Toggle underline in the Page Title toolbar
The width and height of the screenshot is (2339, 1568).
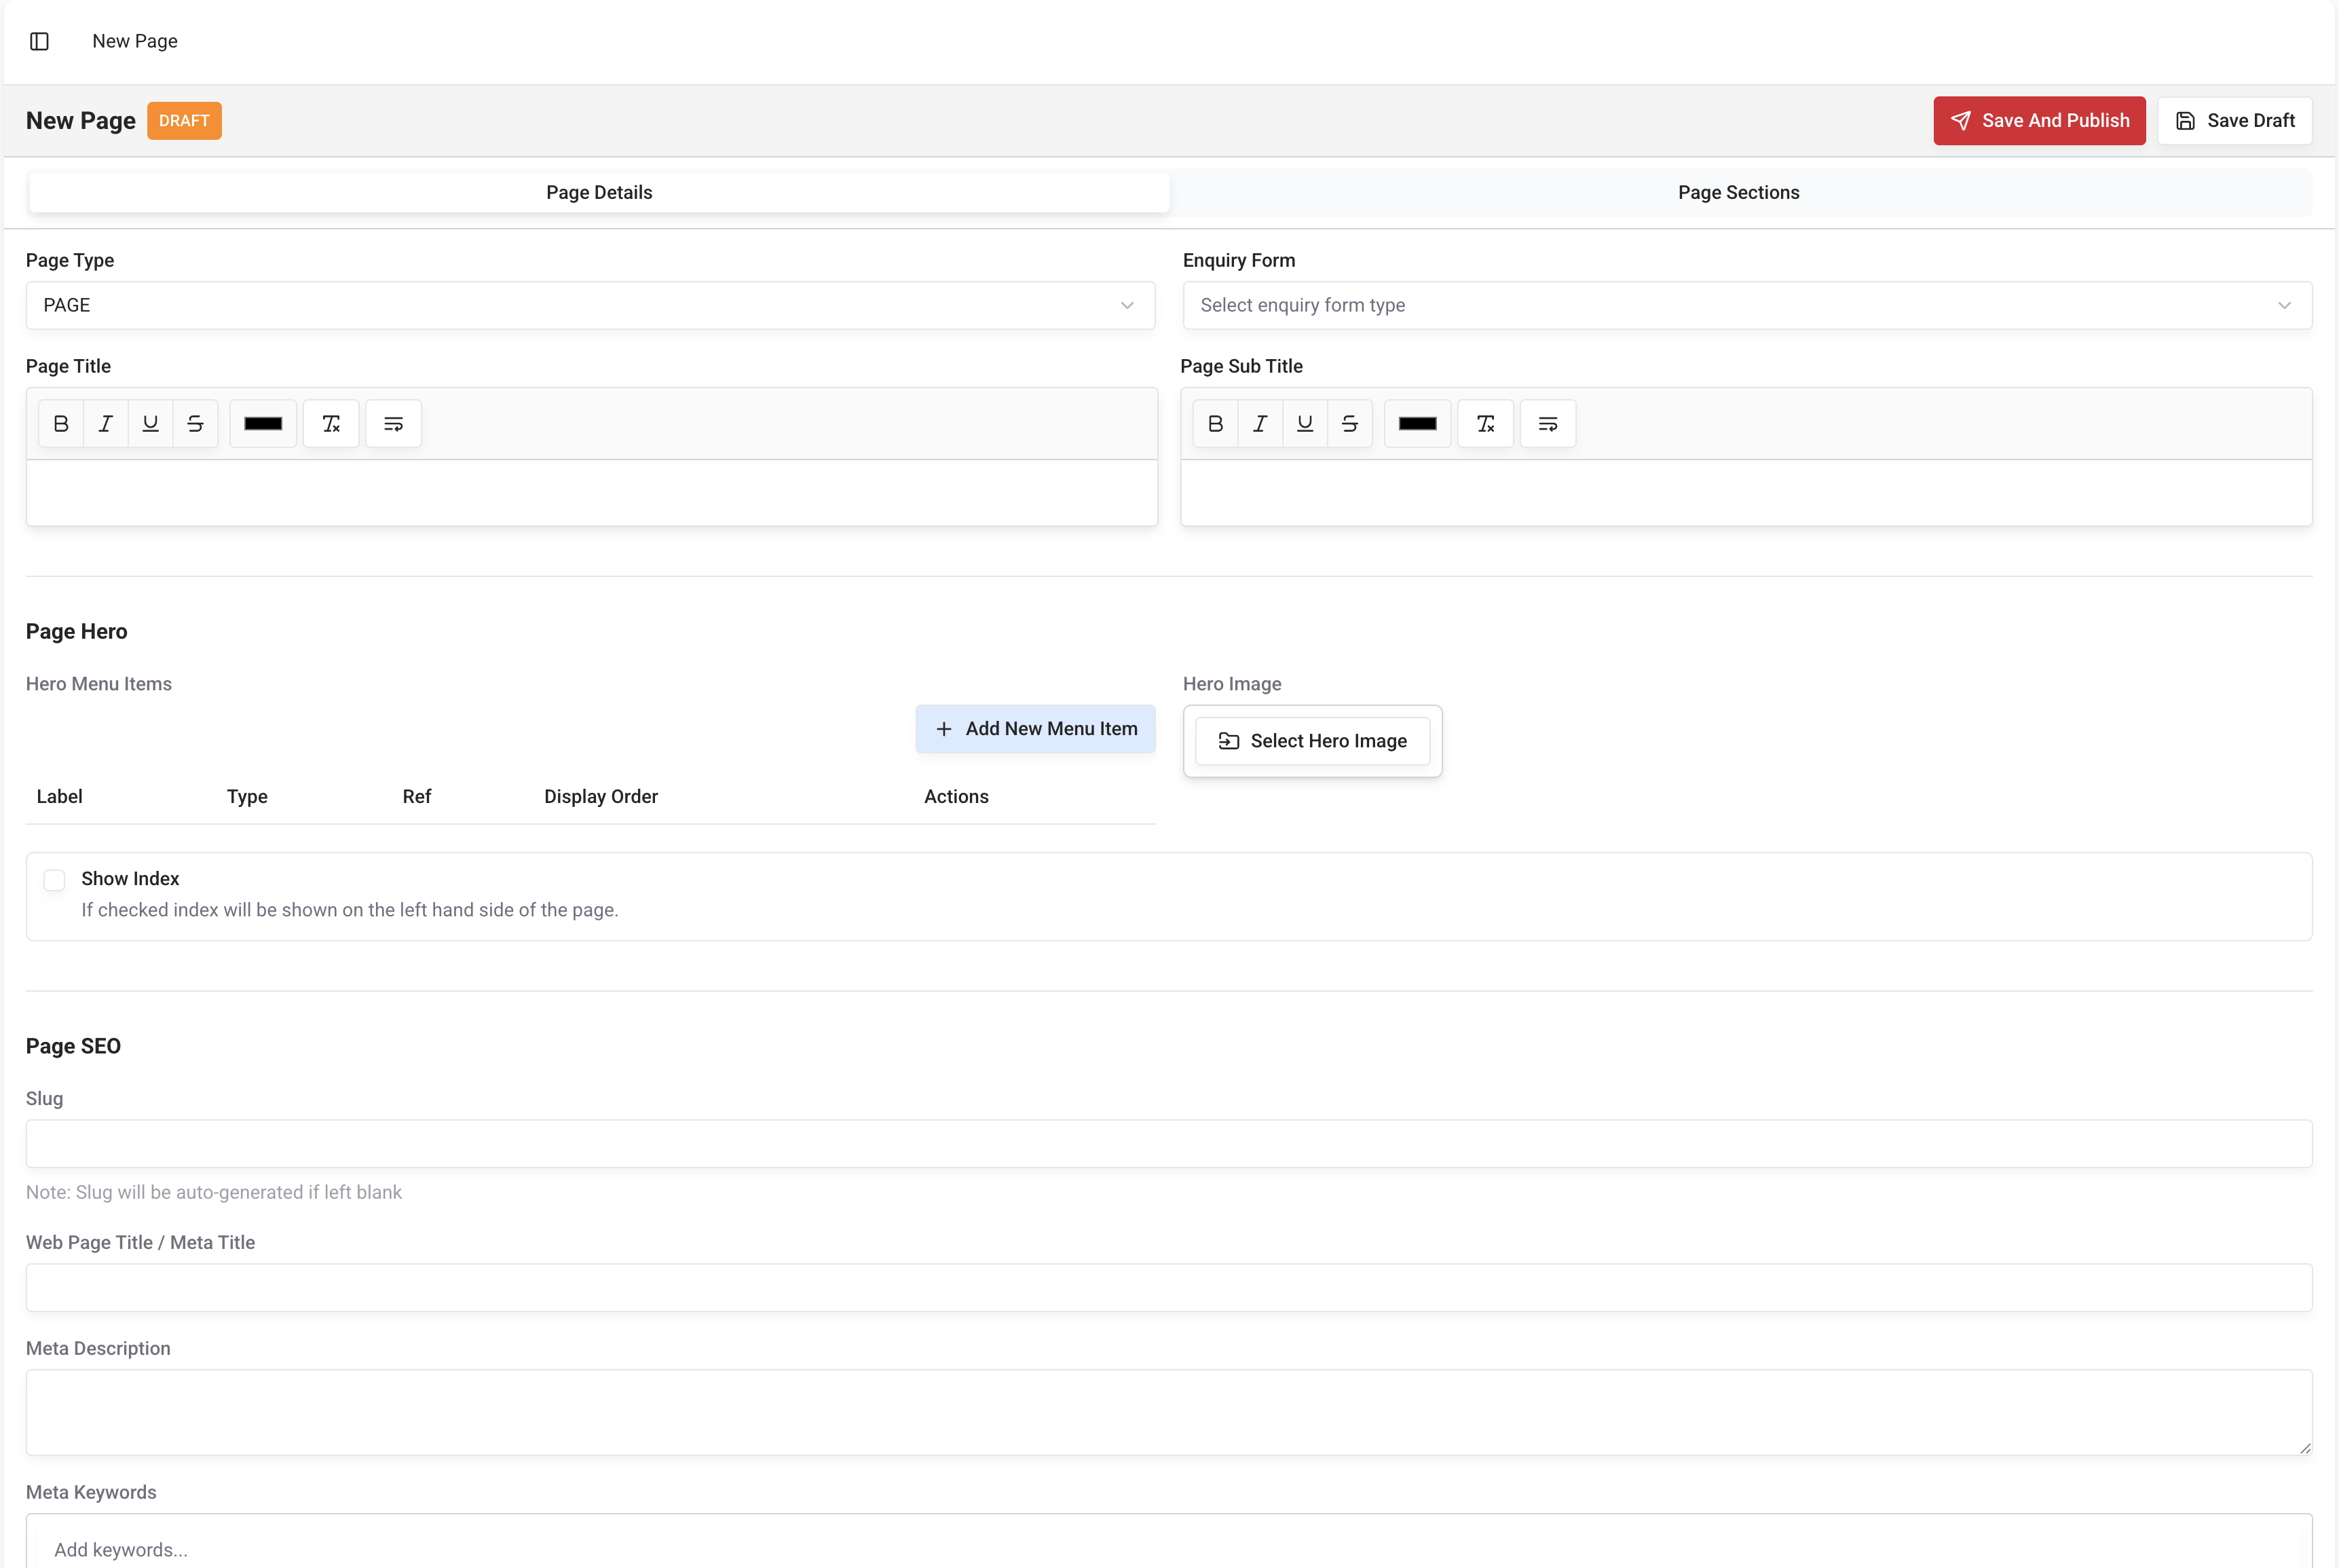pyautogui.click(x=150, y=423)
